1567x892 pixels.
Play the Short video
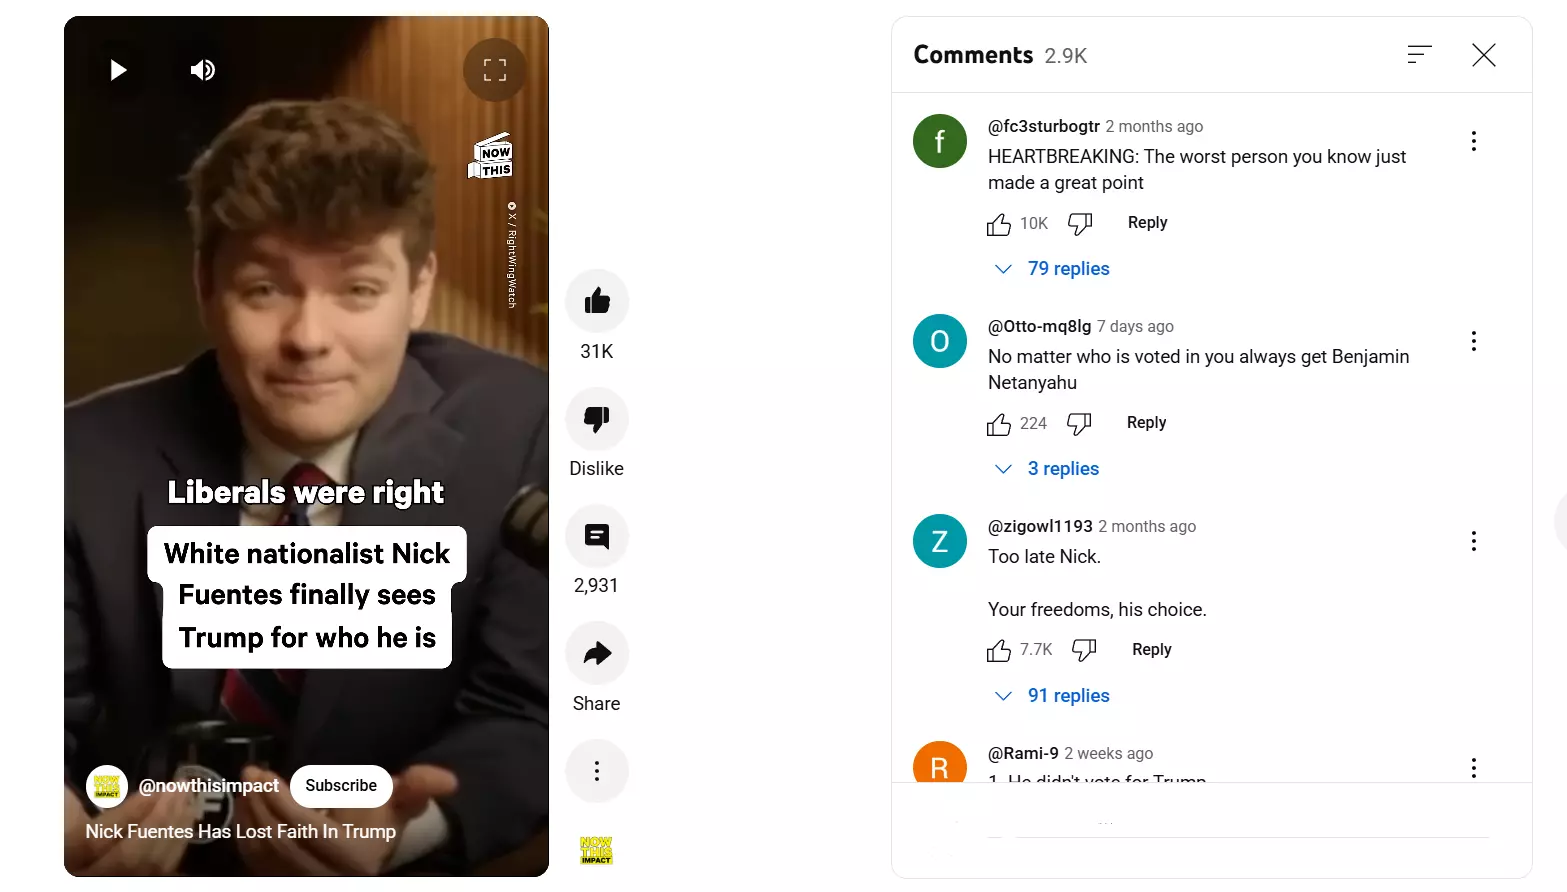(118, 70)
